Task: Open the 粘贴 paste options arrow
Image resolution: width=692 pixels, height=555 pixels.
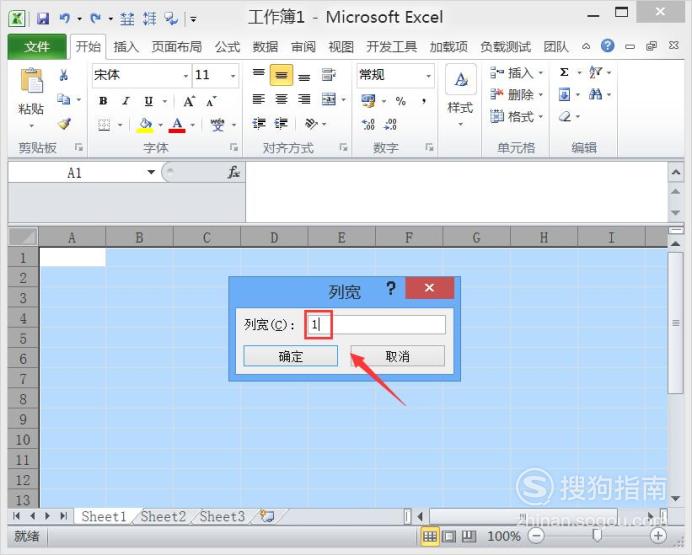Action: (x=31, y=126)
